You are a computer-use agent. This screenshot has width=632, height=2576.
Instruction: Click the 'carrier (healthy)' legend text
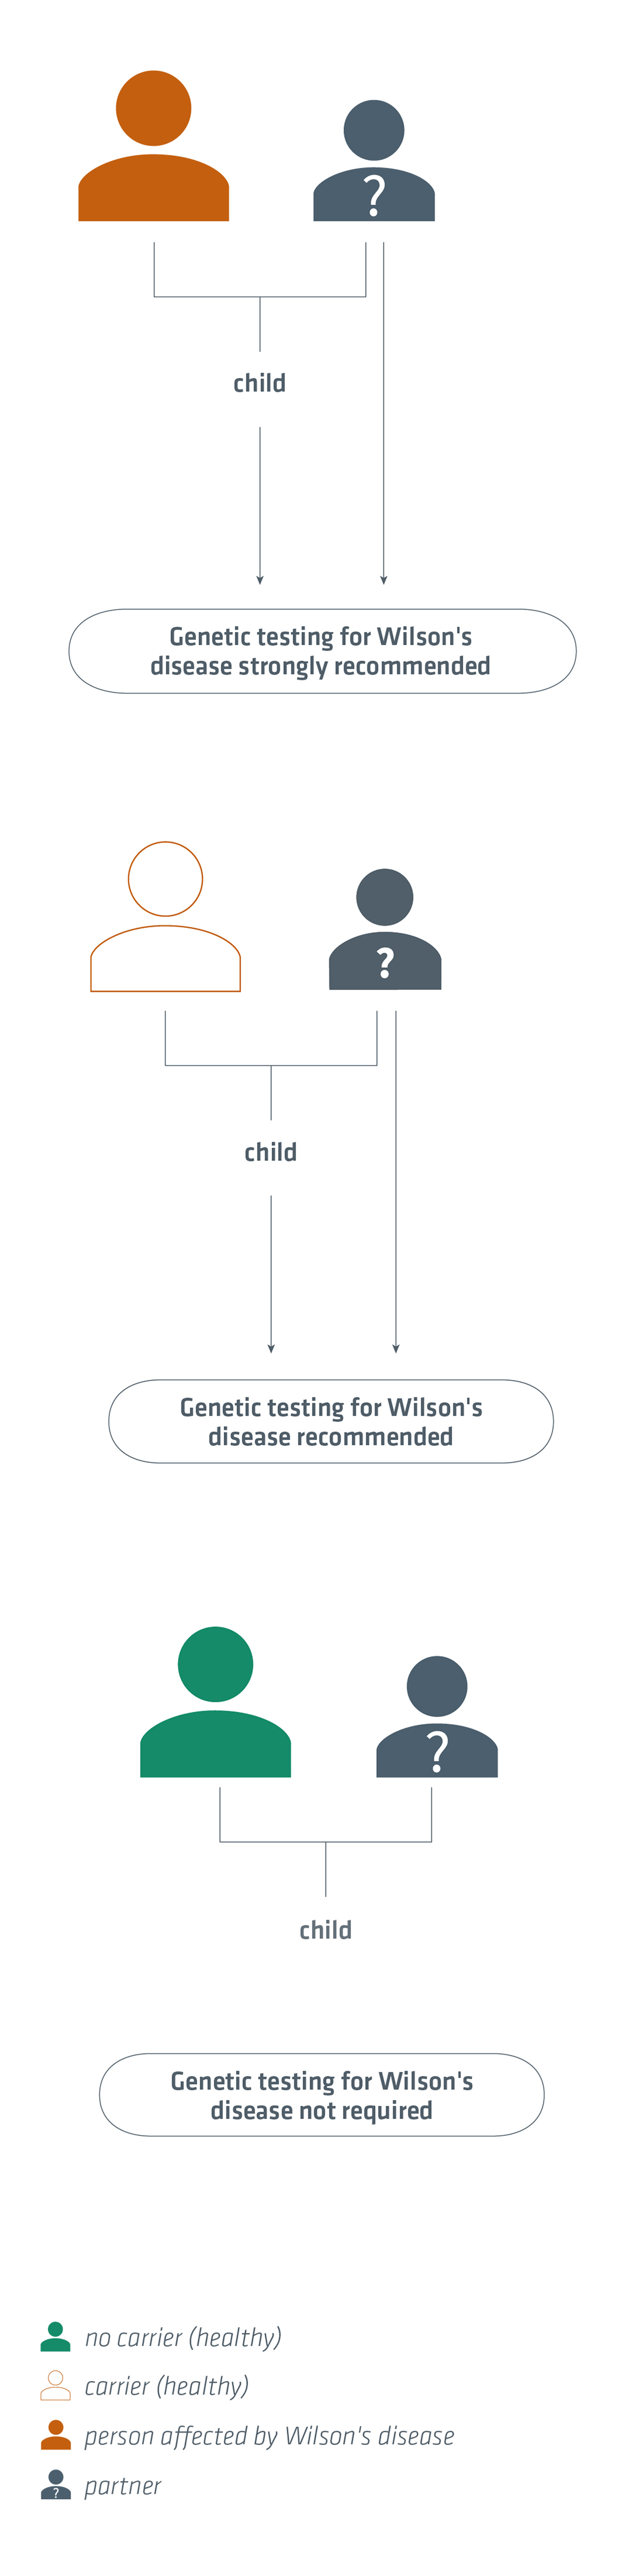[x=166, y=2387]
